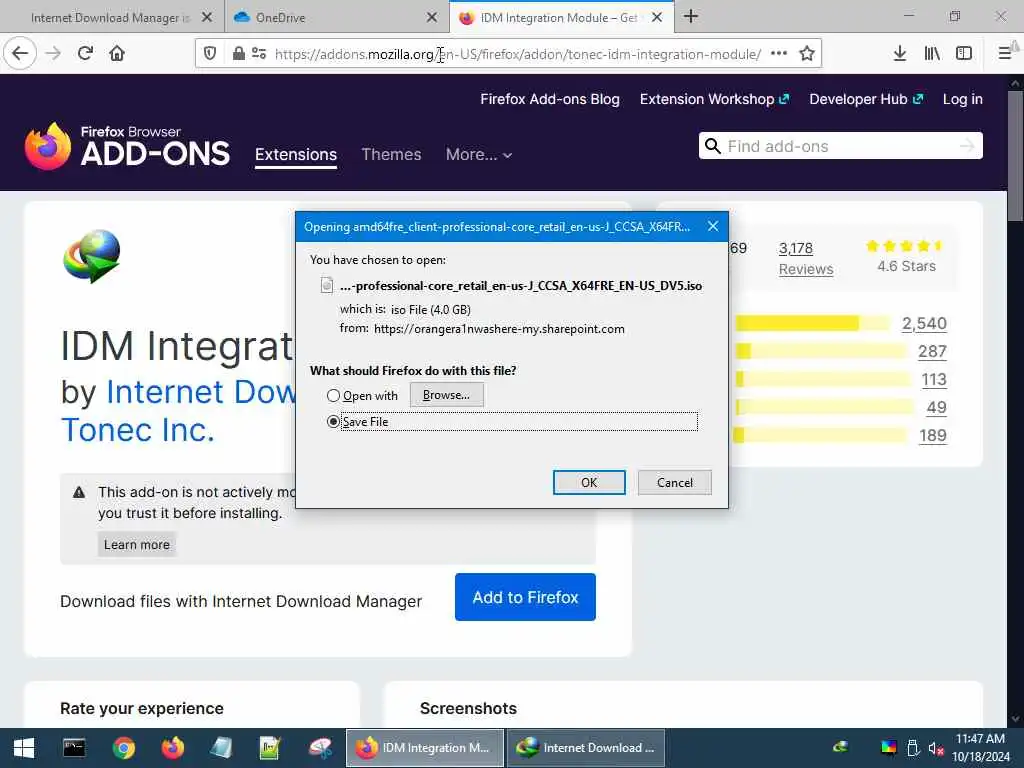Open a new tab with plus button
This screenshot has height=768, width=1024.
(691, 17)
